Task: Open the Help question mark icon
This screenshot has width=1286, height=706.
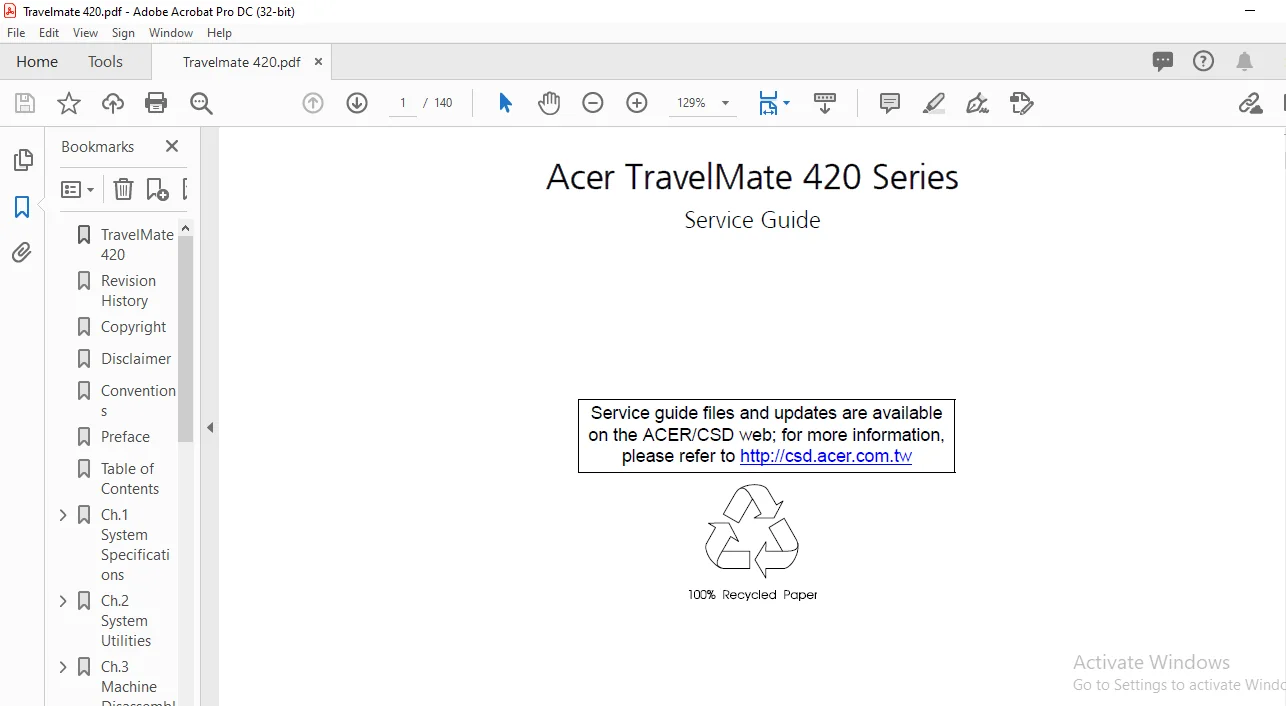Action: 1203,61
